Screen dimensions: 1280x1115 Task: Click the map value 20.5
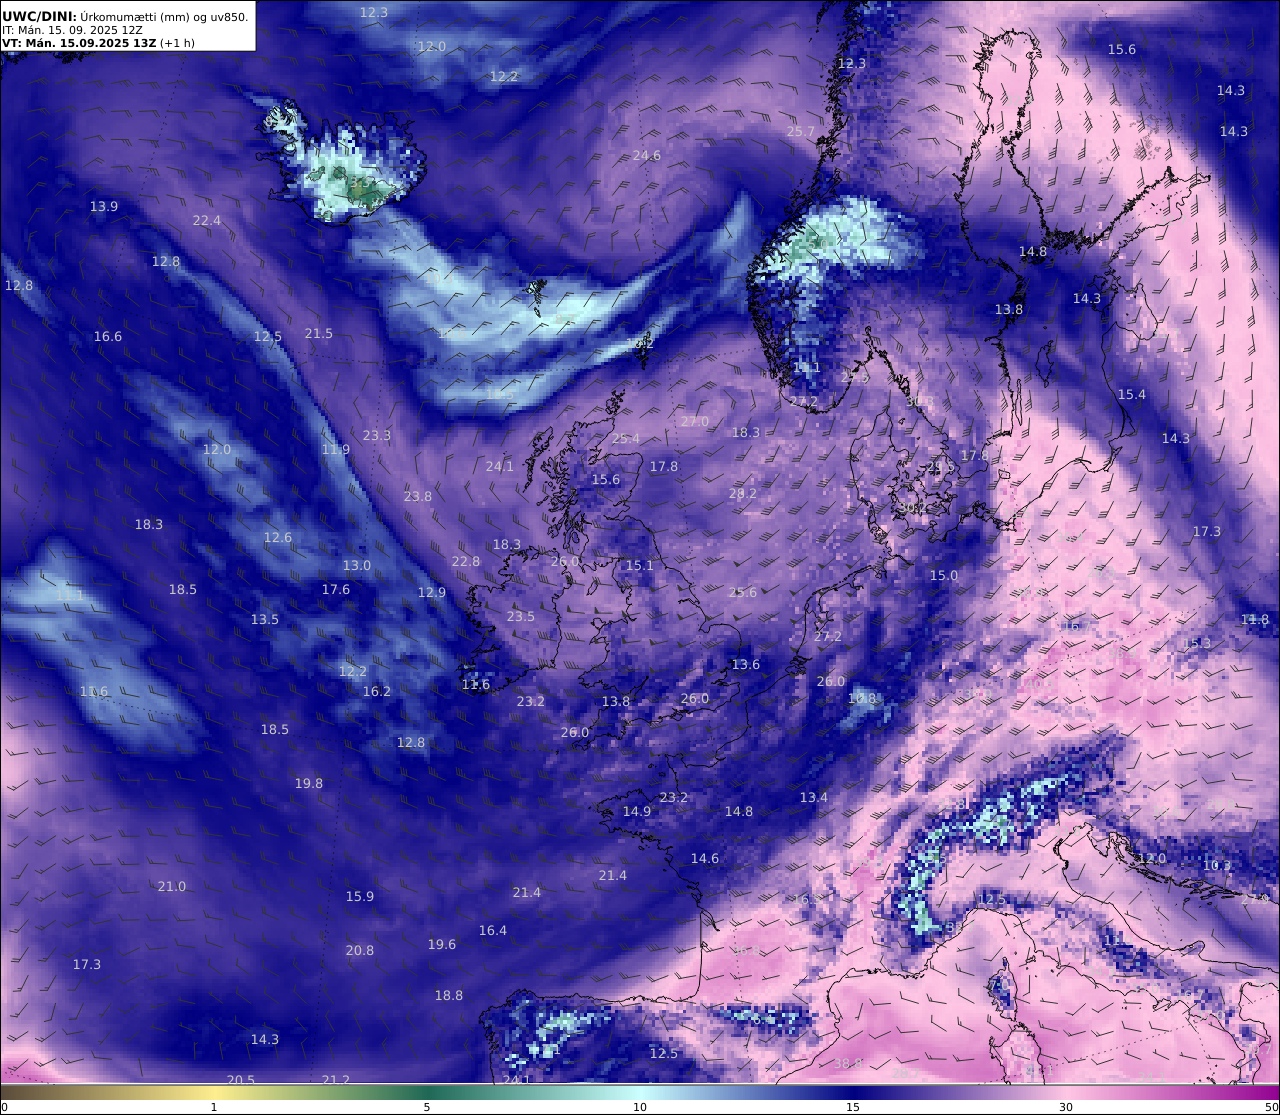click(241, 1079)
